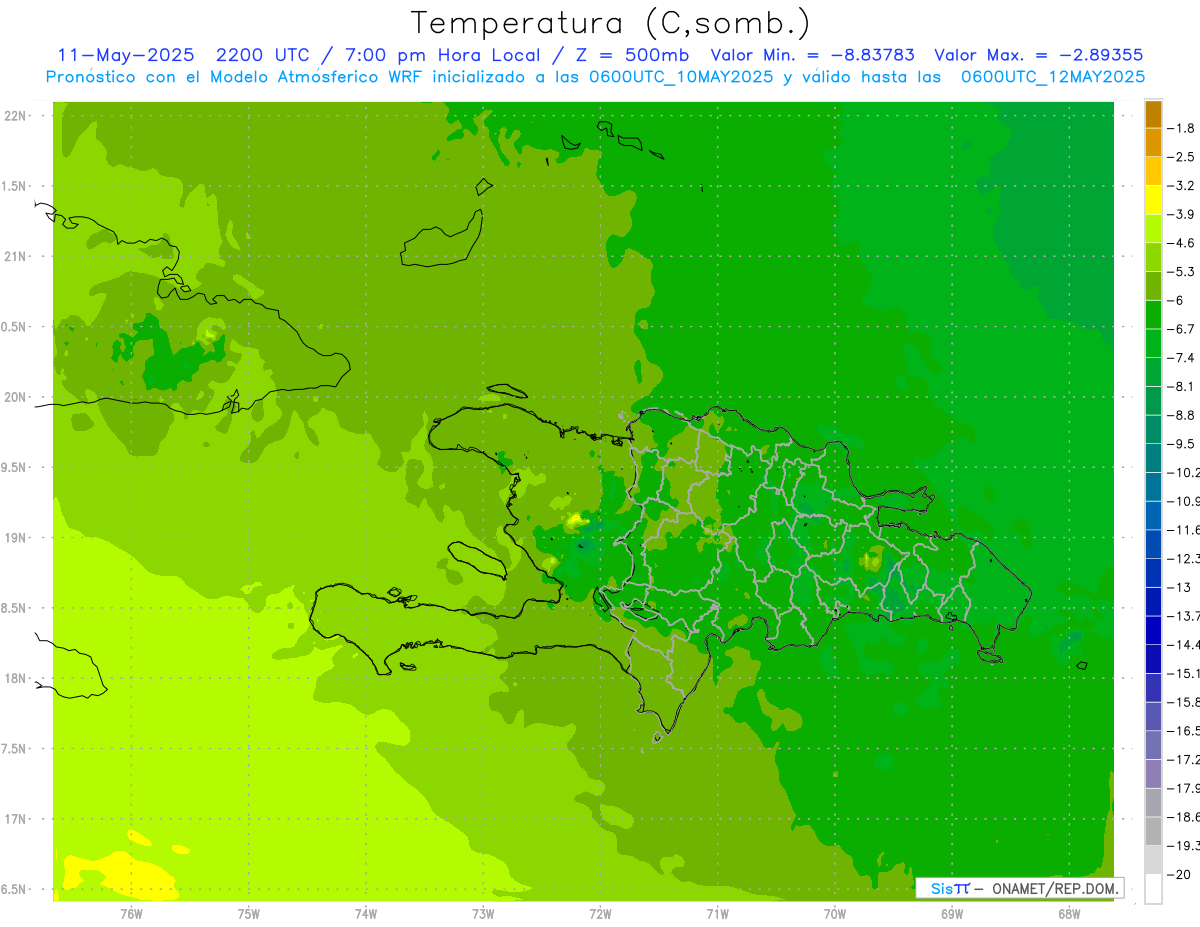Click the '73W' longitude axis label

483,913
